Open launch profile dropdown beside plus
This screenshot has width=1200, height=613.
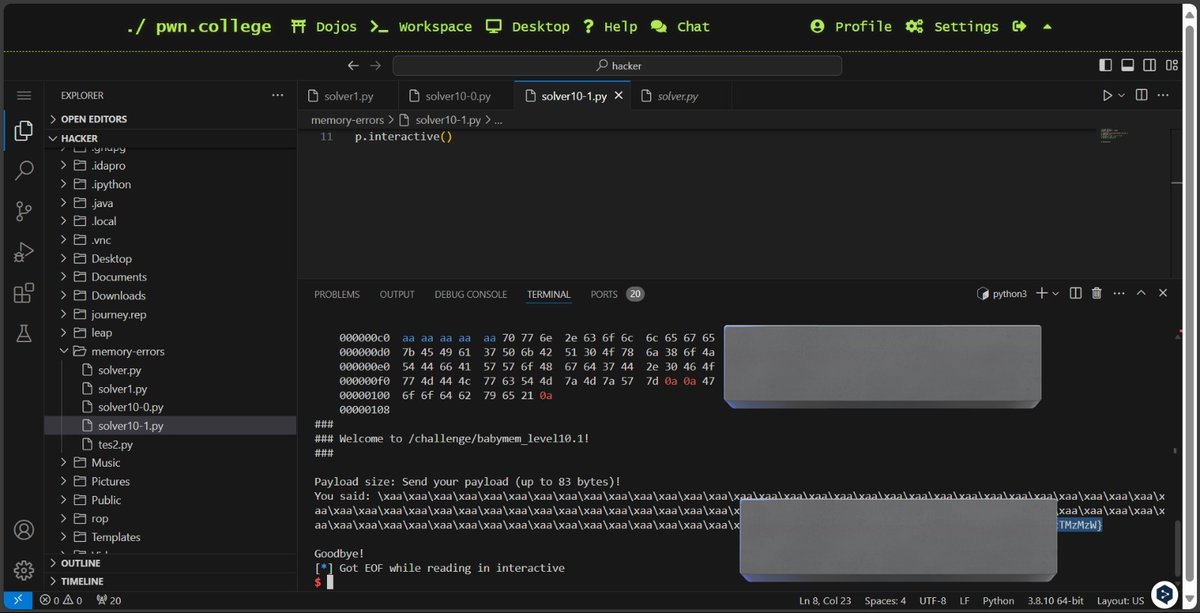coord(1055,293)
